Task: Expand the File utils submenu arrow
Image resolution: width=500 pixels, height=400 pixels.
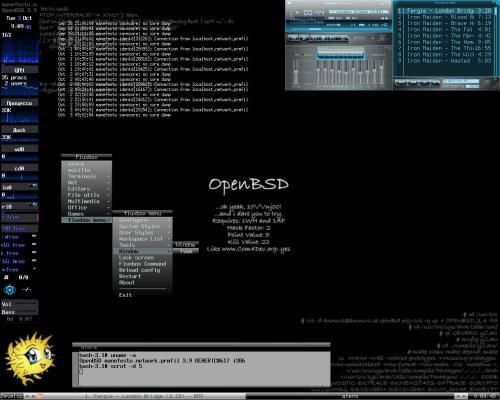Action: pos(108,195)
